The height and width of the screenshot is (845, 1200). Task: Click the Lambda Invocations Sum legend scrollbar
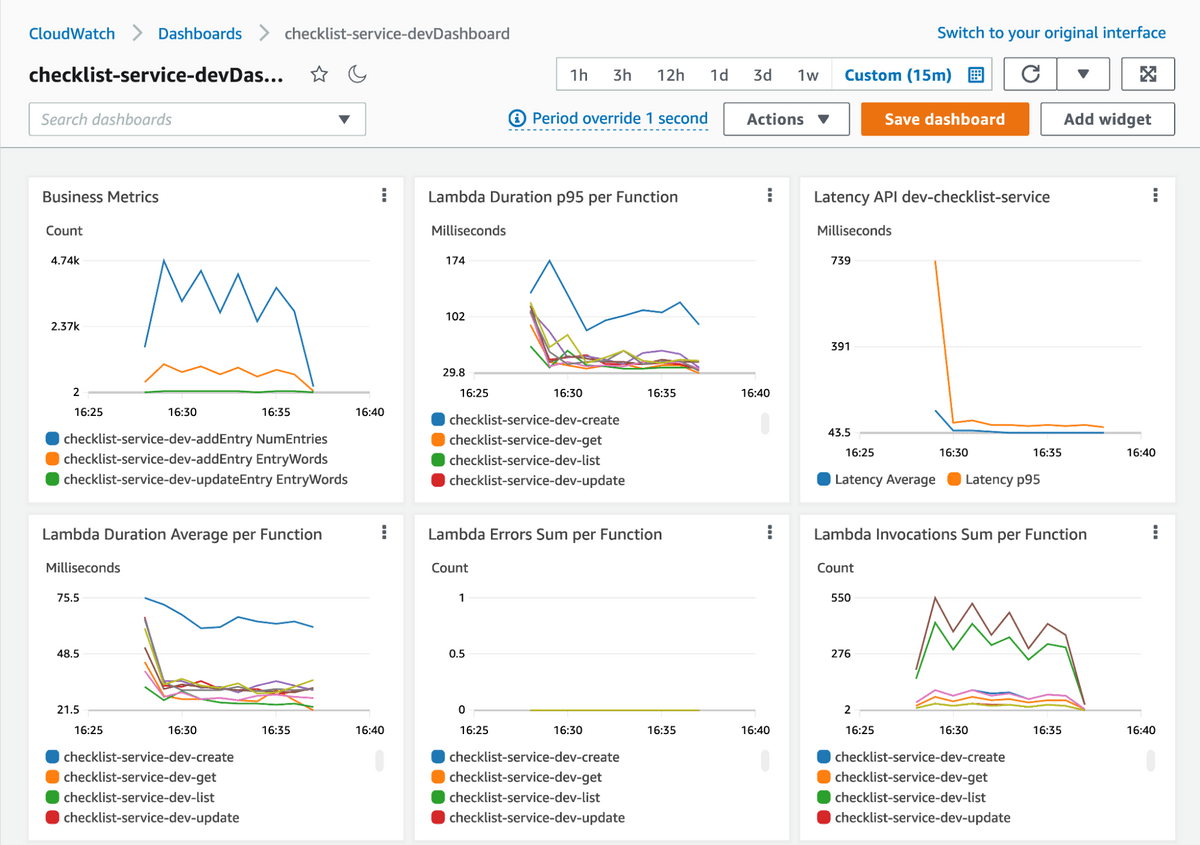point(1151,760)
